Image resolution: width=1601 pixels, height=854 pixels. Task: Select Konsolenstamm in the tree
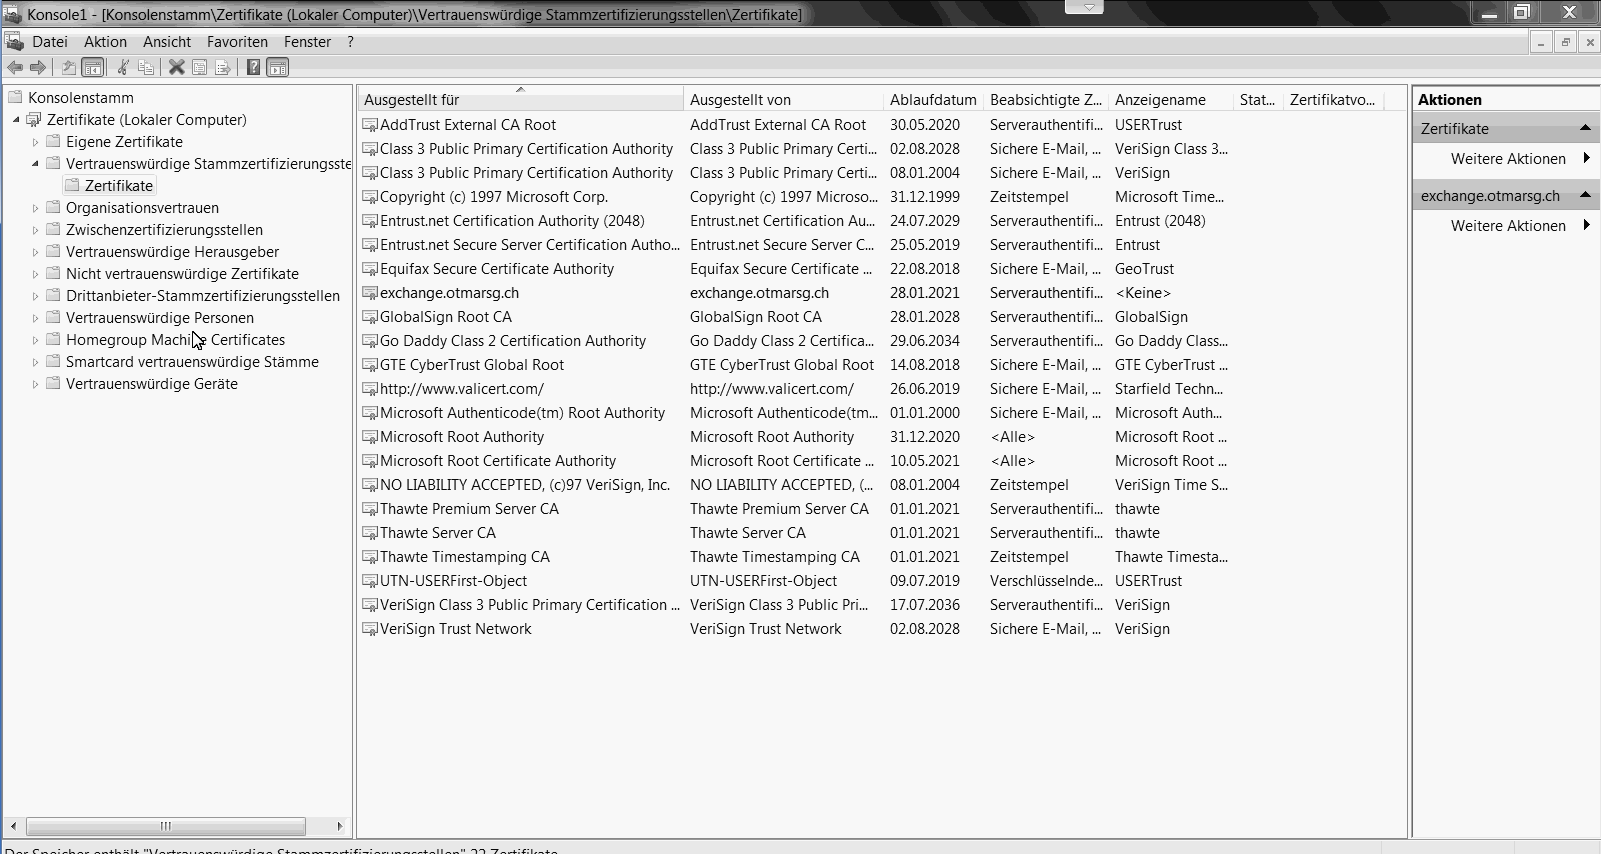coord(81,98)
